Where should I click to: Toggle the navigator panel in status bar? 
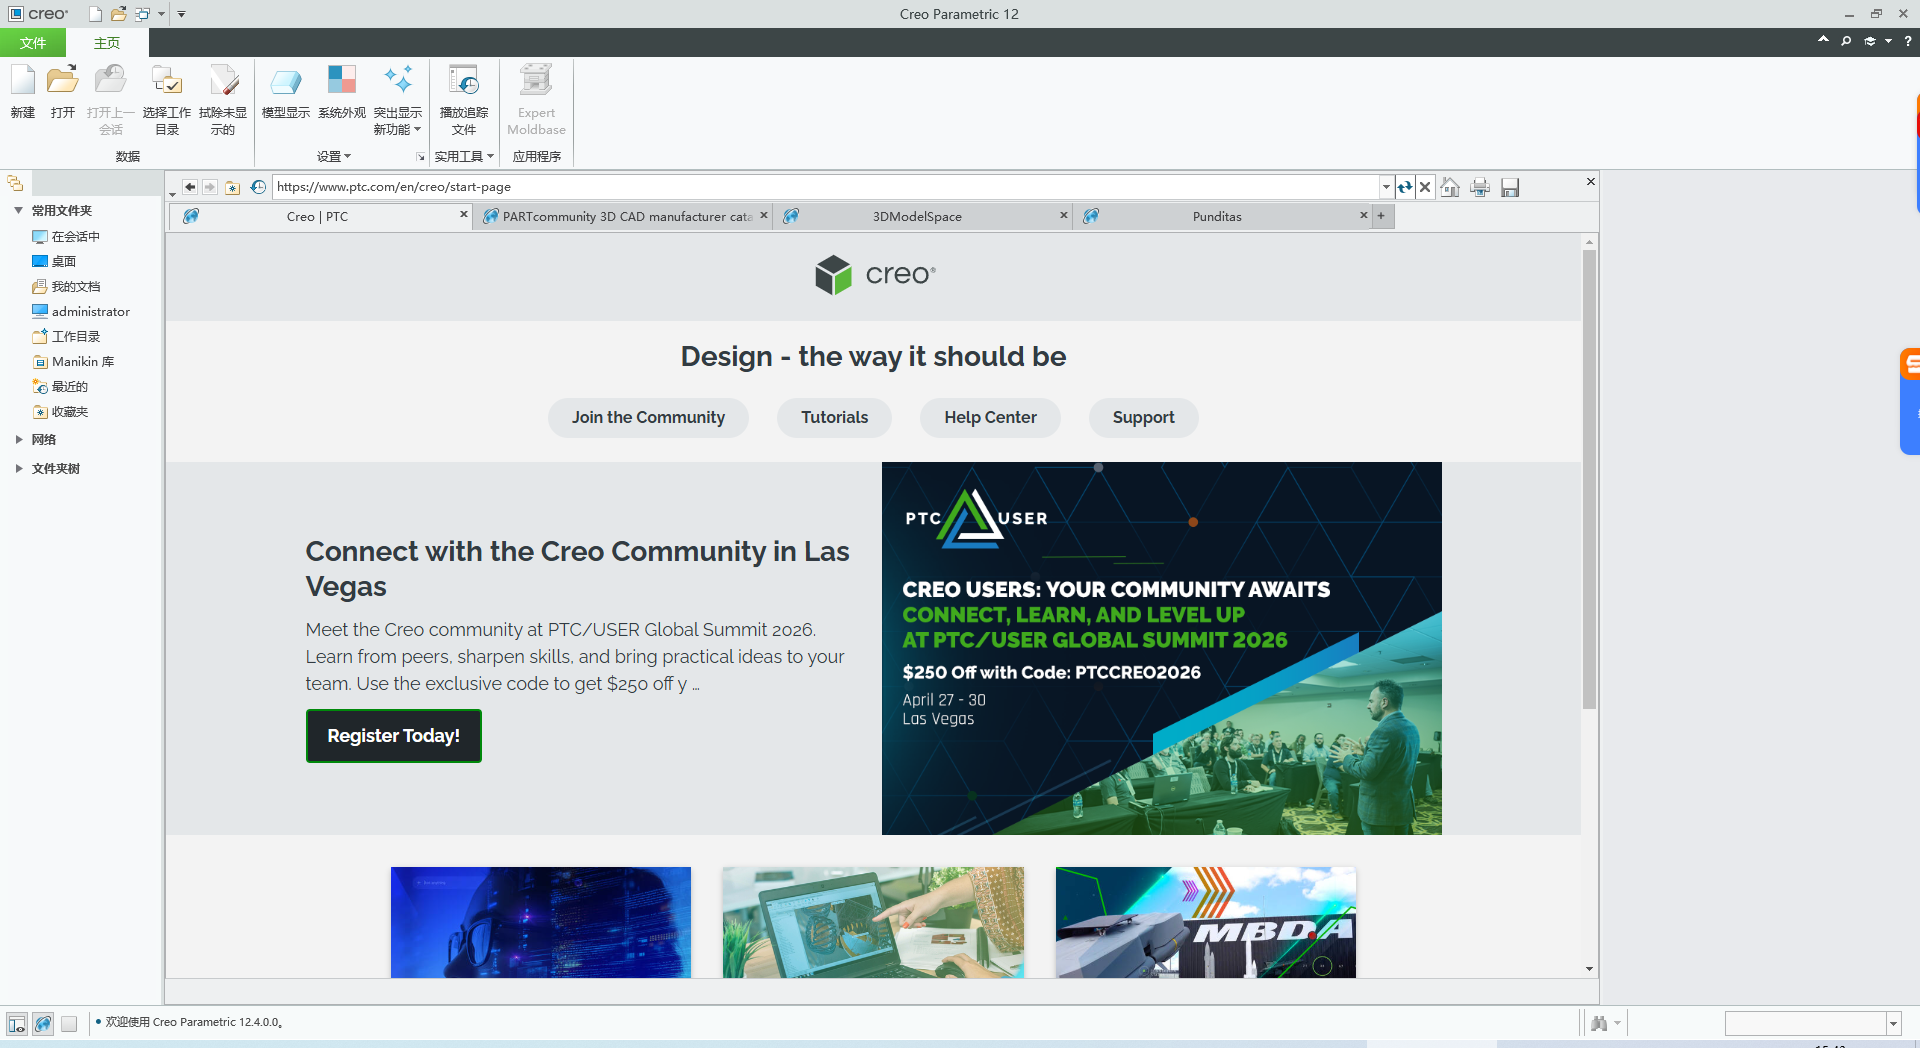tap(17, 1023)
